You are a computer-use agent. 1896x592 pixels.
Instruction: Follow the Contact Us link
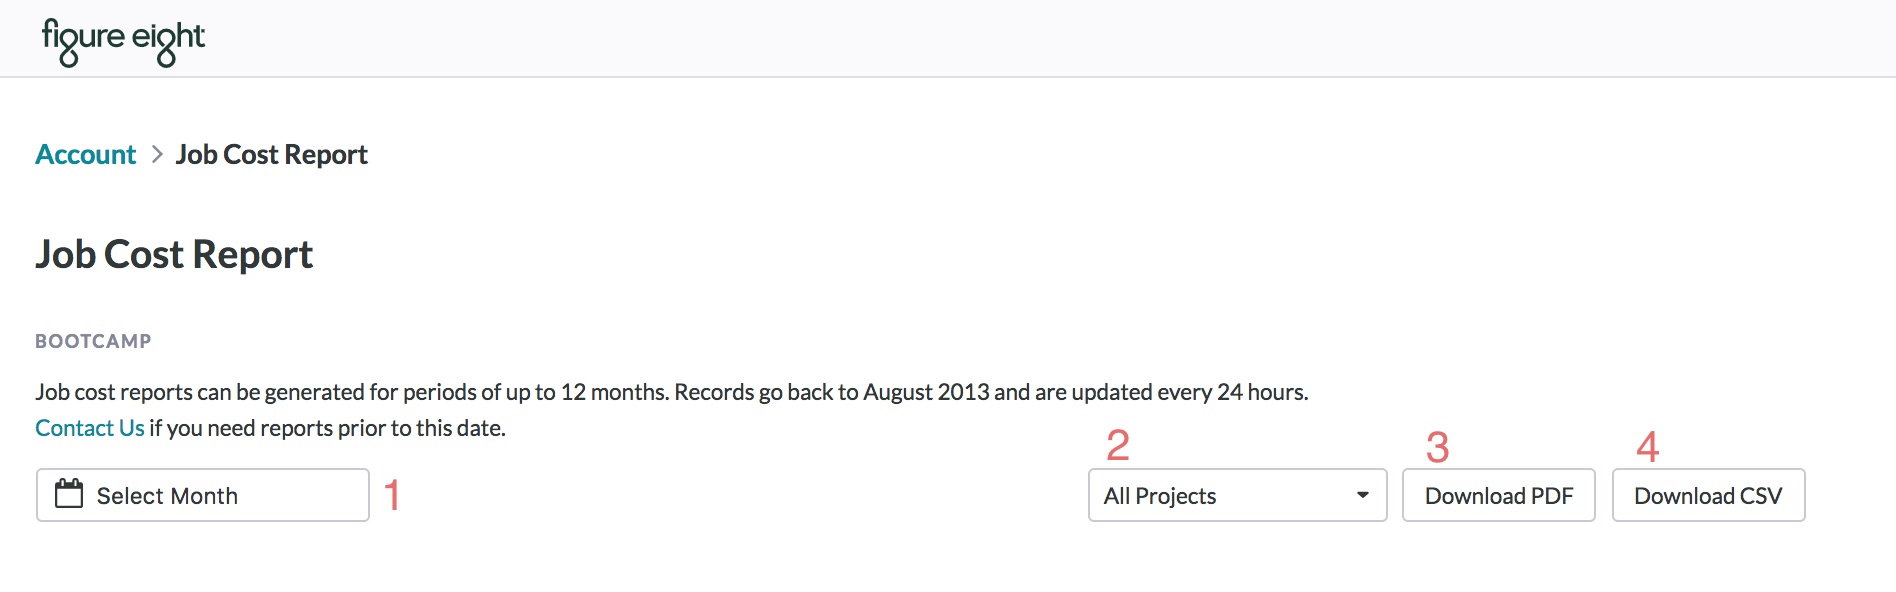pos(90,428)
